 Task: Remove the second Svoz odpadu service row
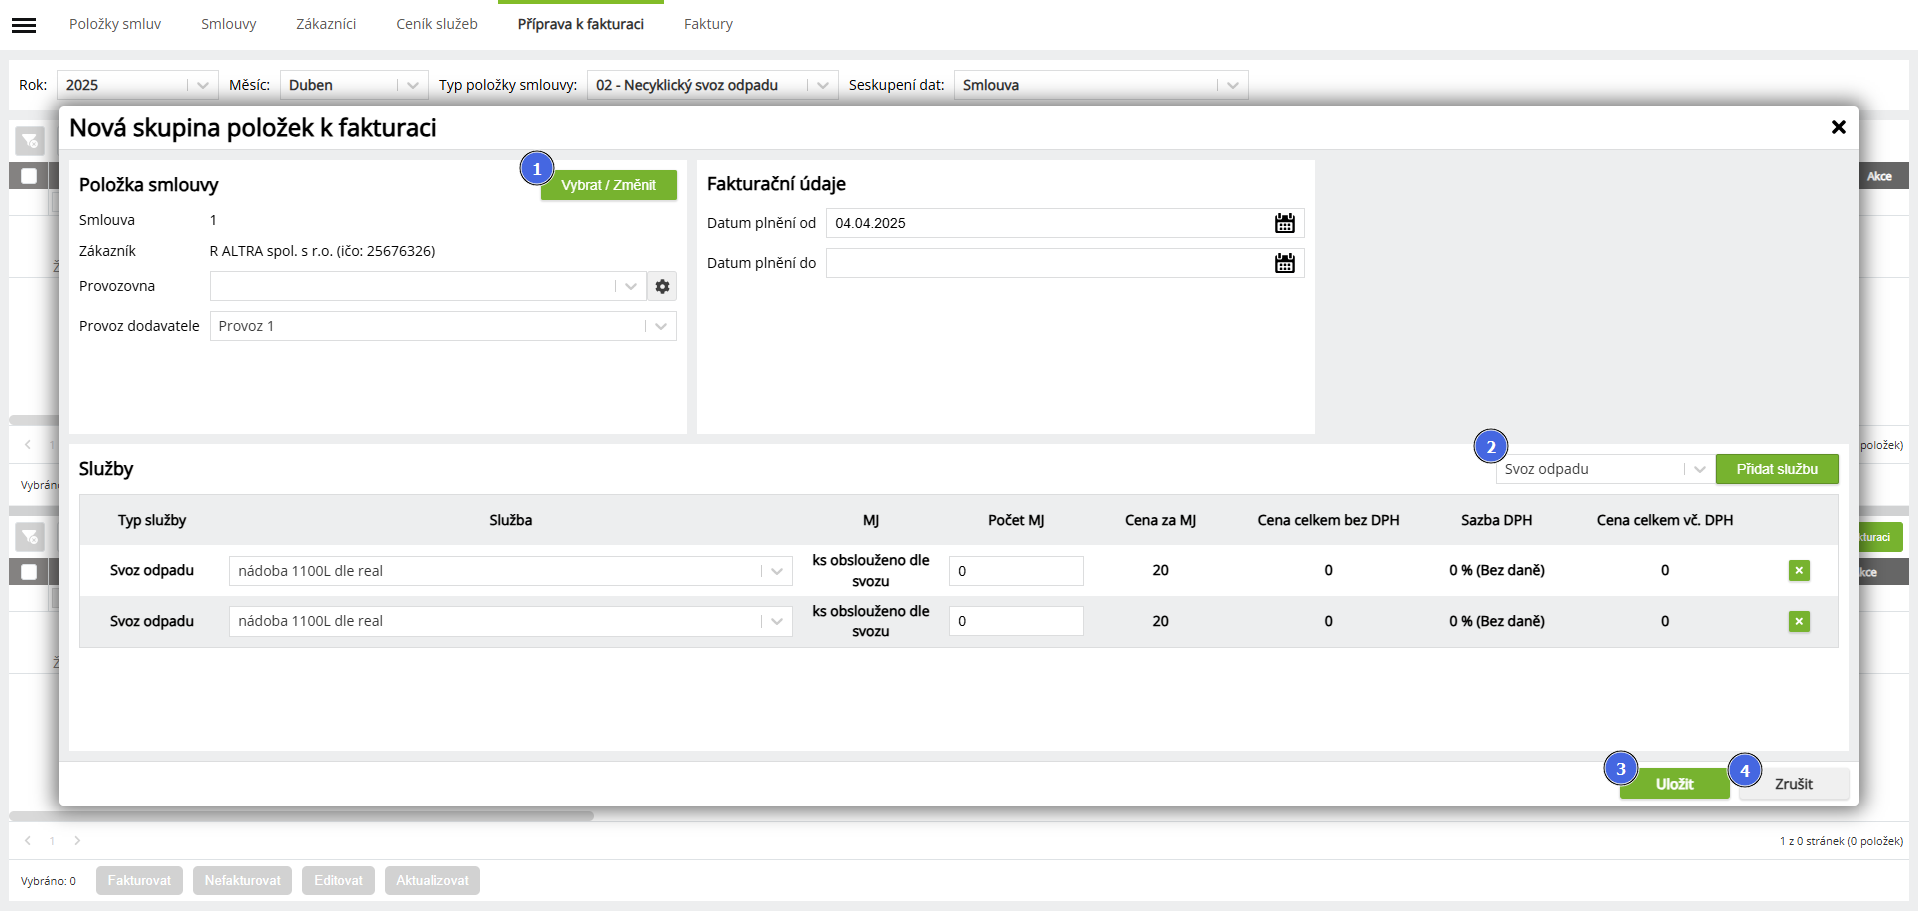[1799, 622]
